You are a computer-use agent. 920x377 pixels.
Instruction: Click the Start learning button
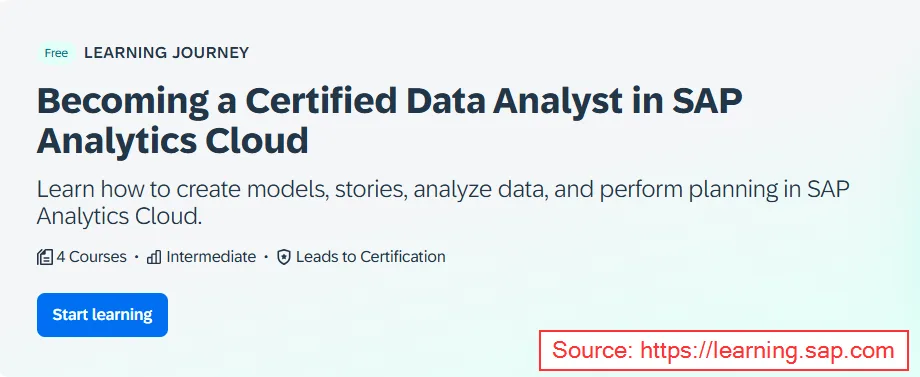(x=102, y=315)
